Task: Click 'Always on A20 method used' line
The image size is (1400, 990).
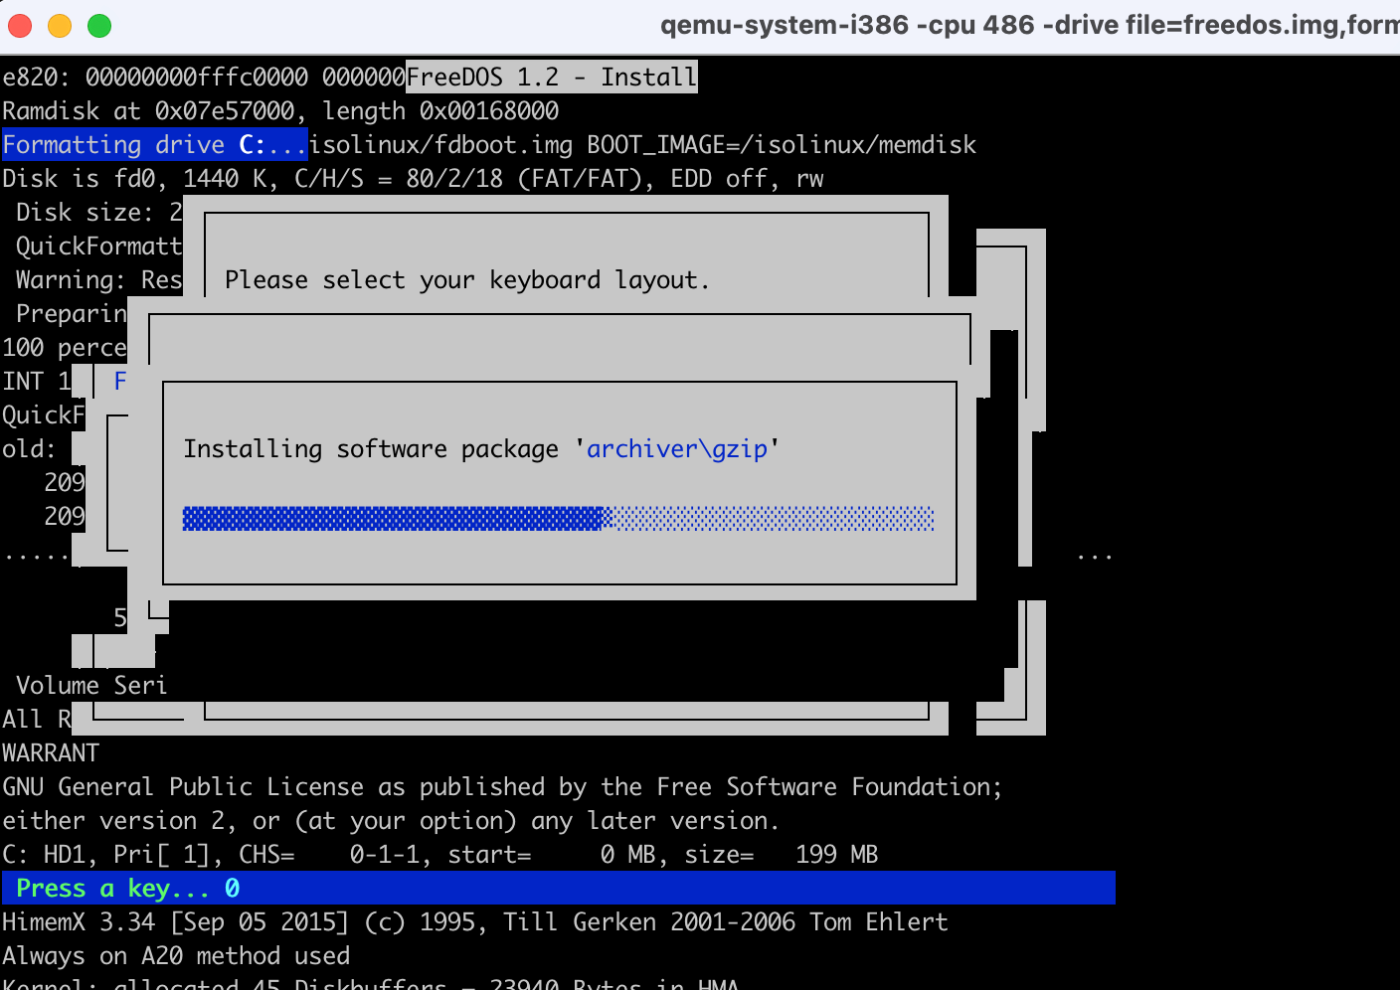Action: click(176, 956)
